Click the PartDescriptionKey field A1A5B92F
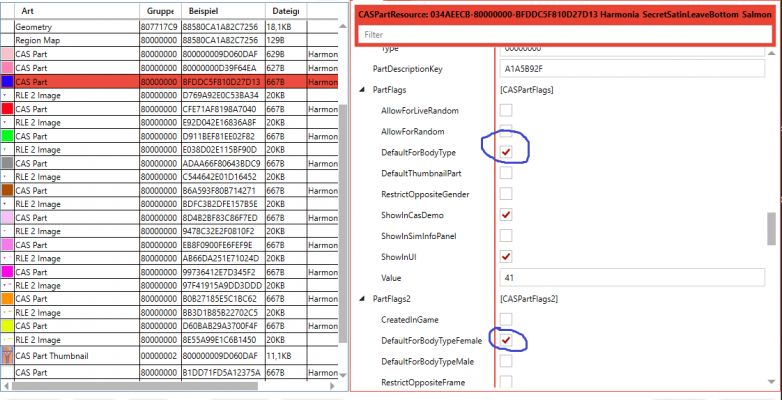Screen dimensions: 782x400 coord(632,69)
